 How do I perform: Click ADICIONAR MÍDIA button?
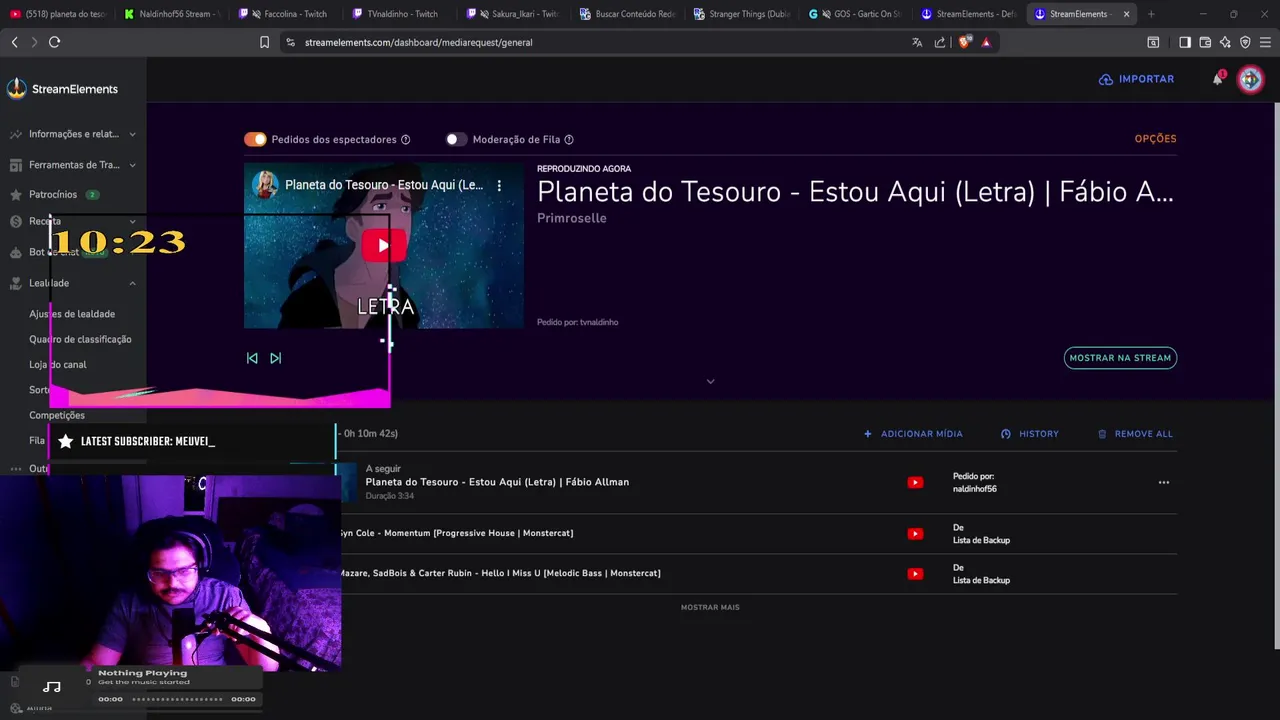coord(913,434)
